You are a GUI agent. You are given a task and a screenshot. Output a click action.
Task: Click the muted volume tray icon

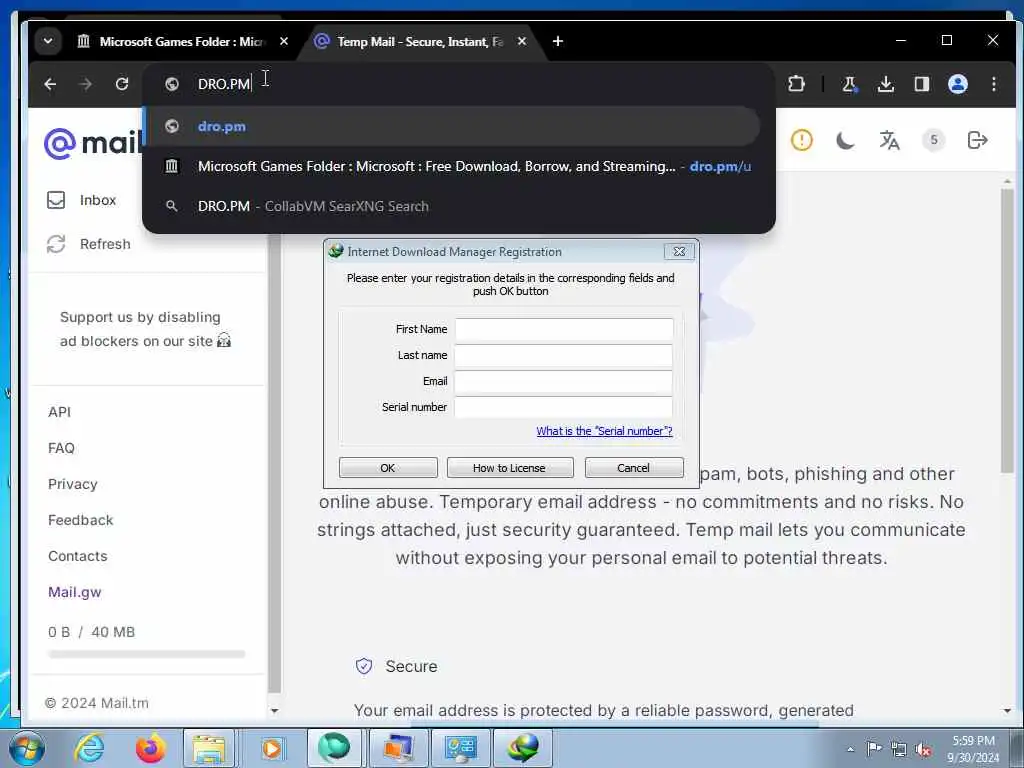coord(923,749)
